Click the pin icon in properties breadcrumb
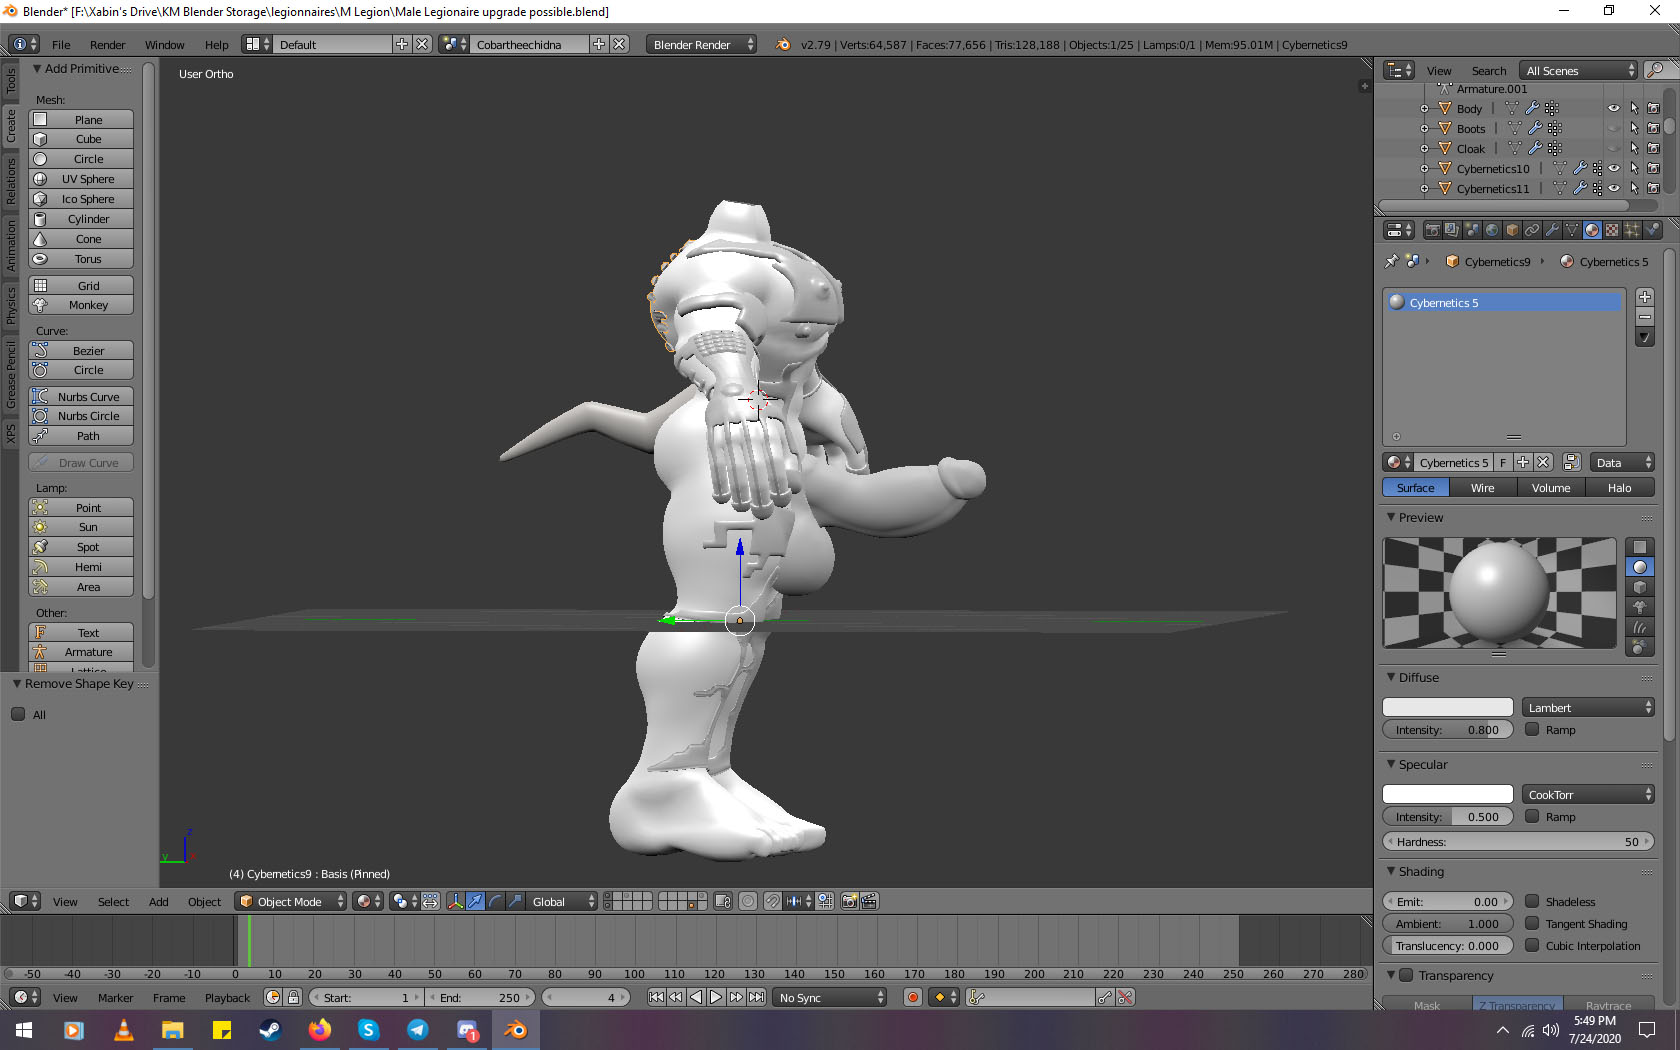Image resolution: width=1680 pixels, height=1050 pixels. tap(1391, 261)
